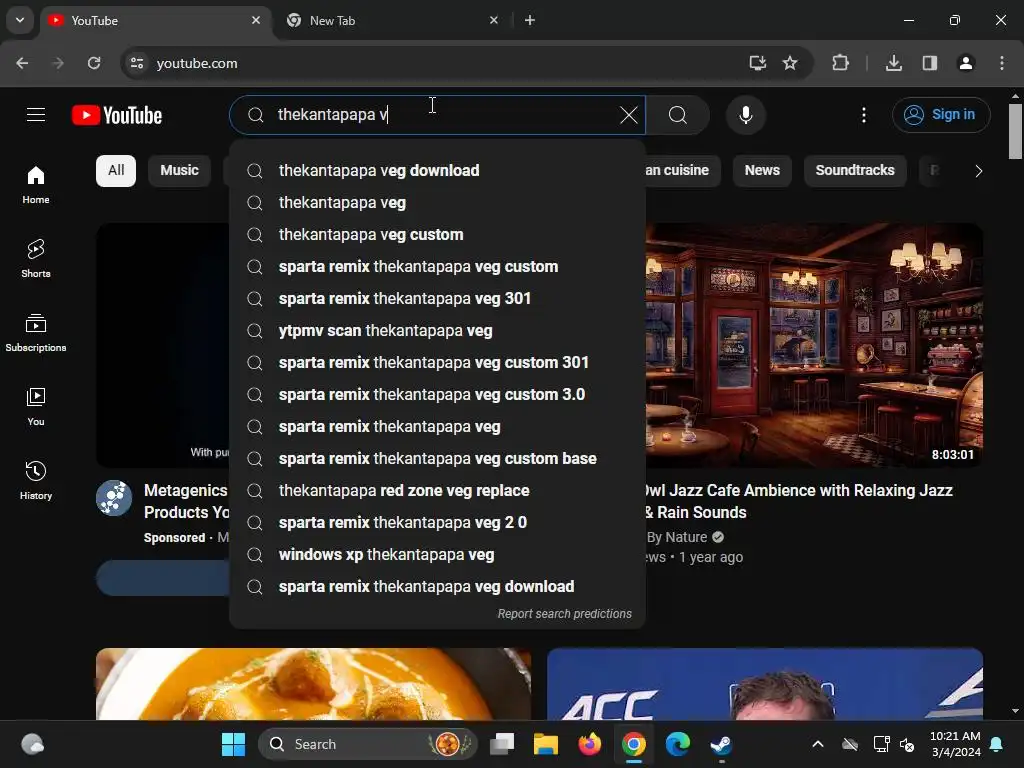This screenshot has width=1024, height=768.
Task: Open a new tab with the plus button
Action: 530,20
